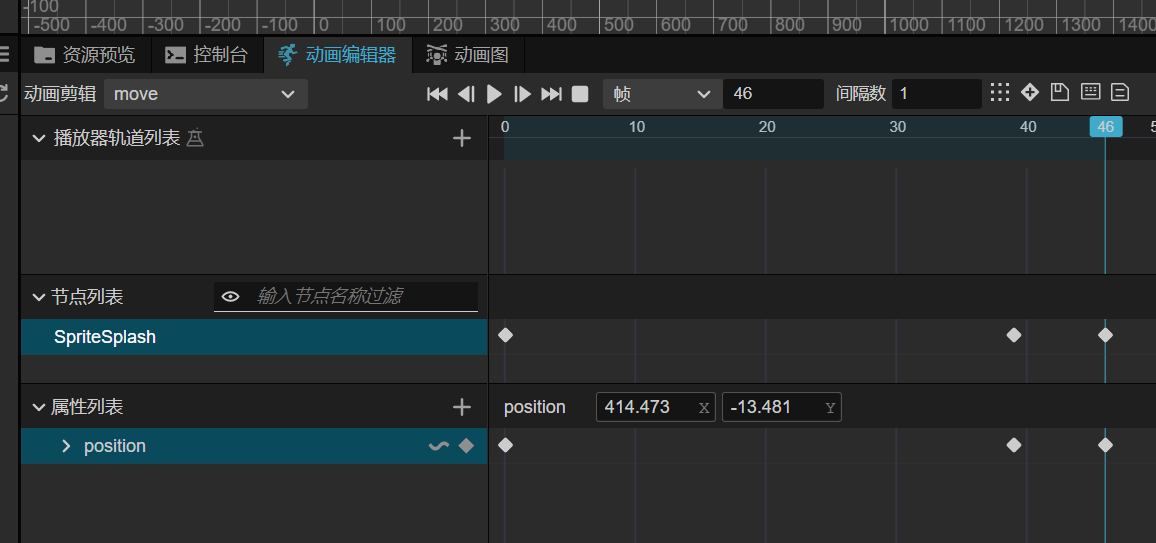This screenshot has height=543, width=1156.
Task: Click the current frame field showing 46
Action: (x=773, y=94)
